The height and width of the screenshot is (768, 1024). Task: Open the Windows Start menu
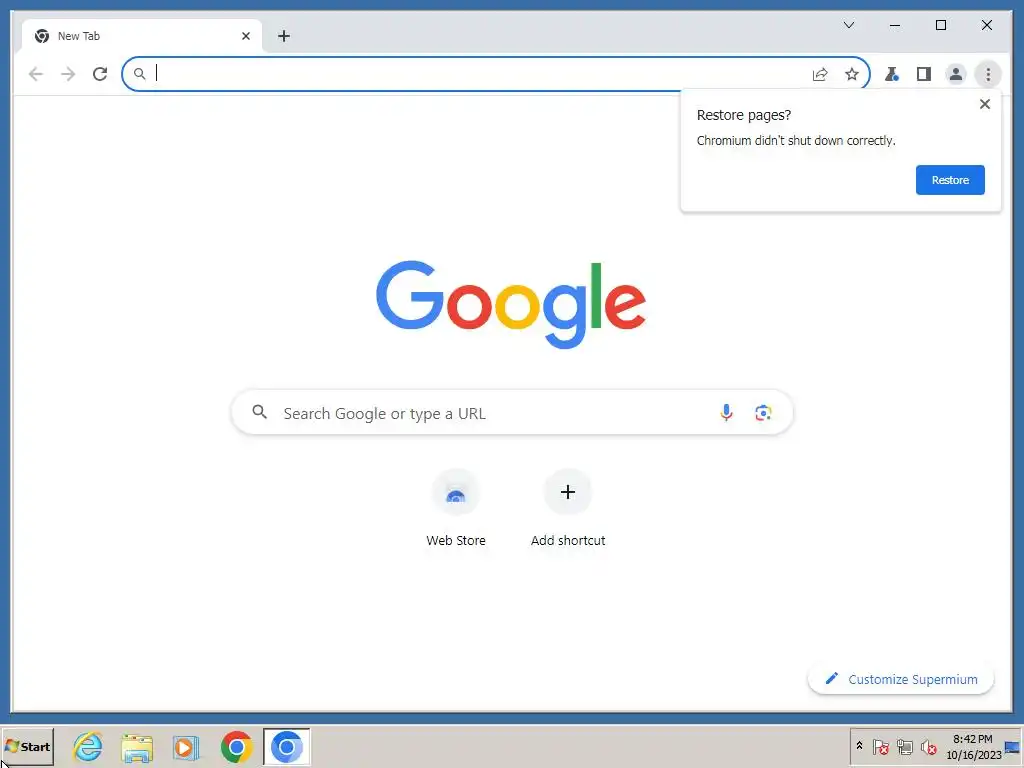27,746
